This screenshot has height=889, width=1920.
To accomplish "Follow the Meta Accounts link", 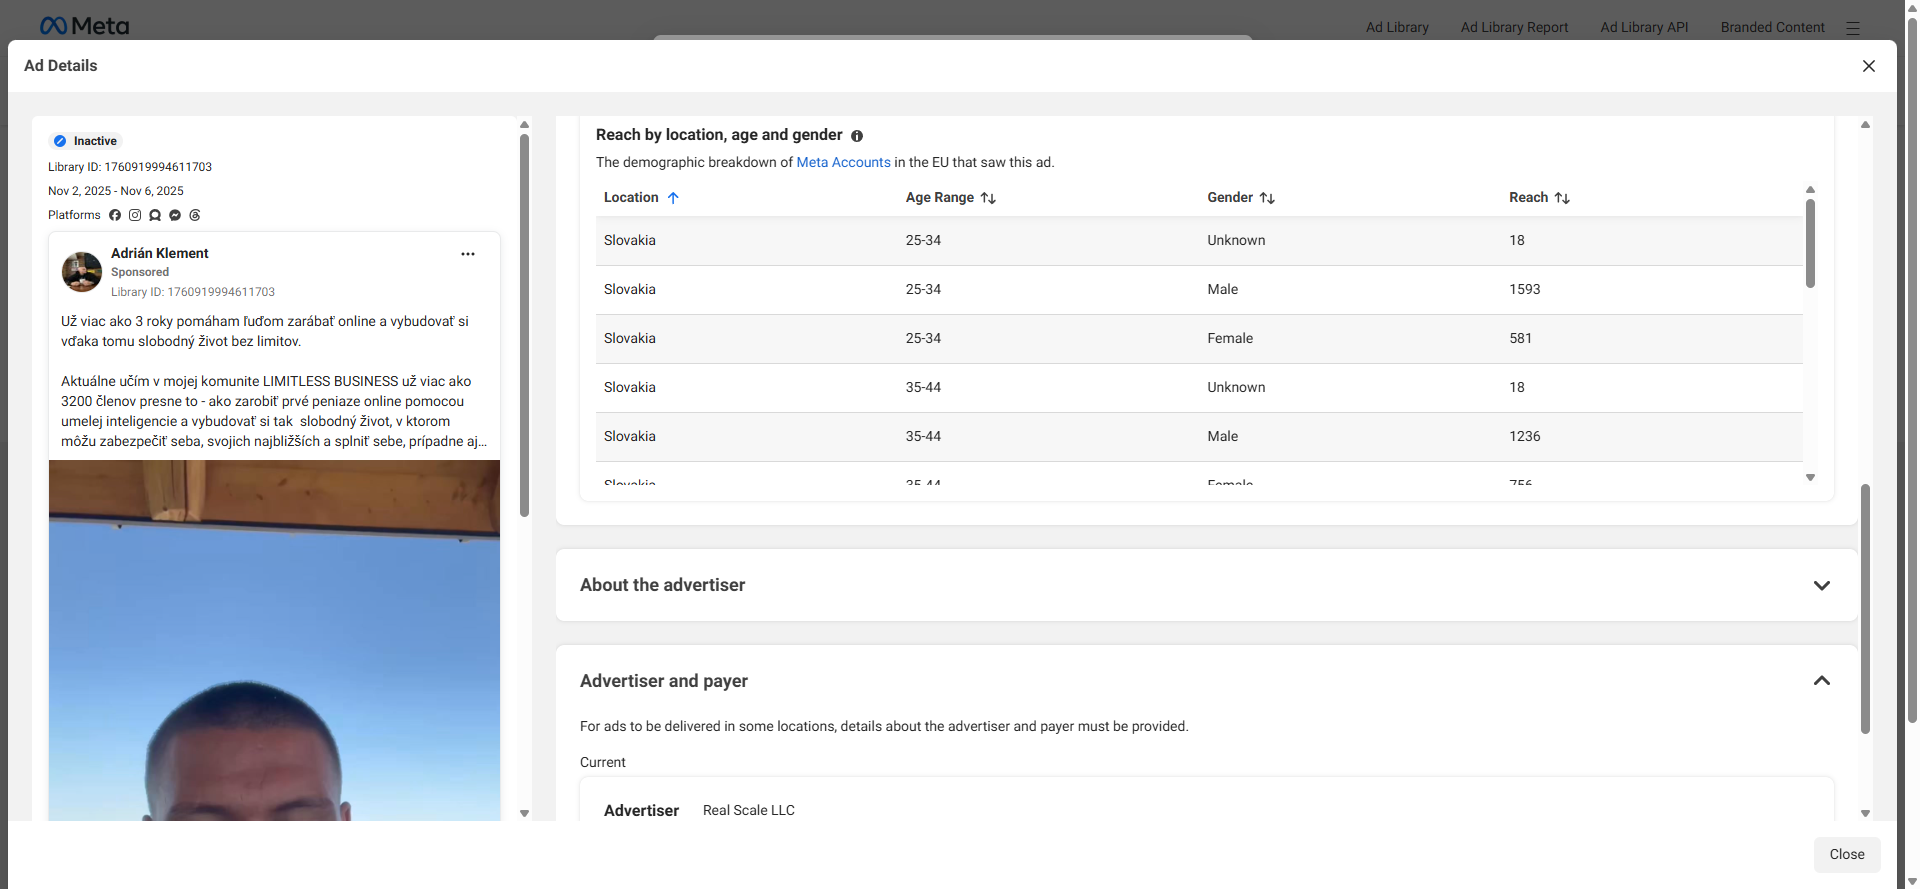I will 843,162.
